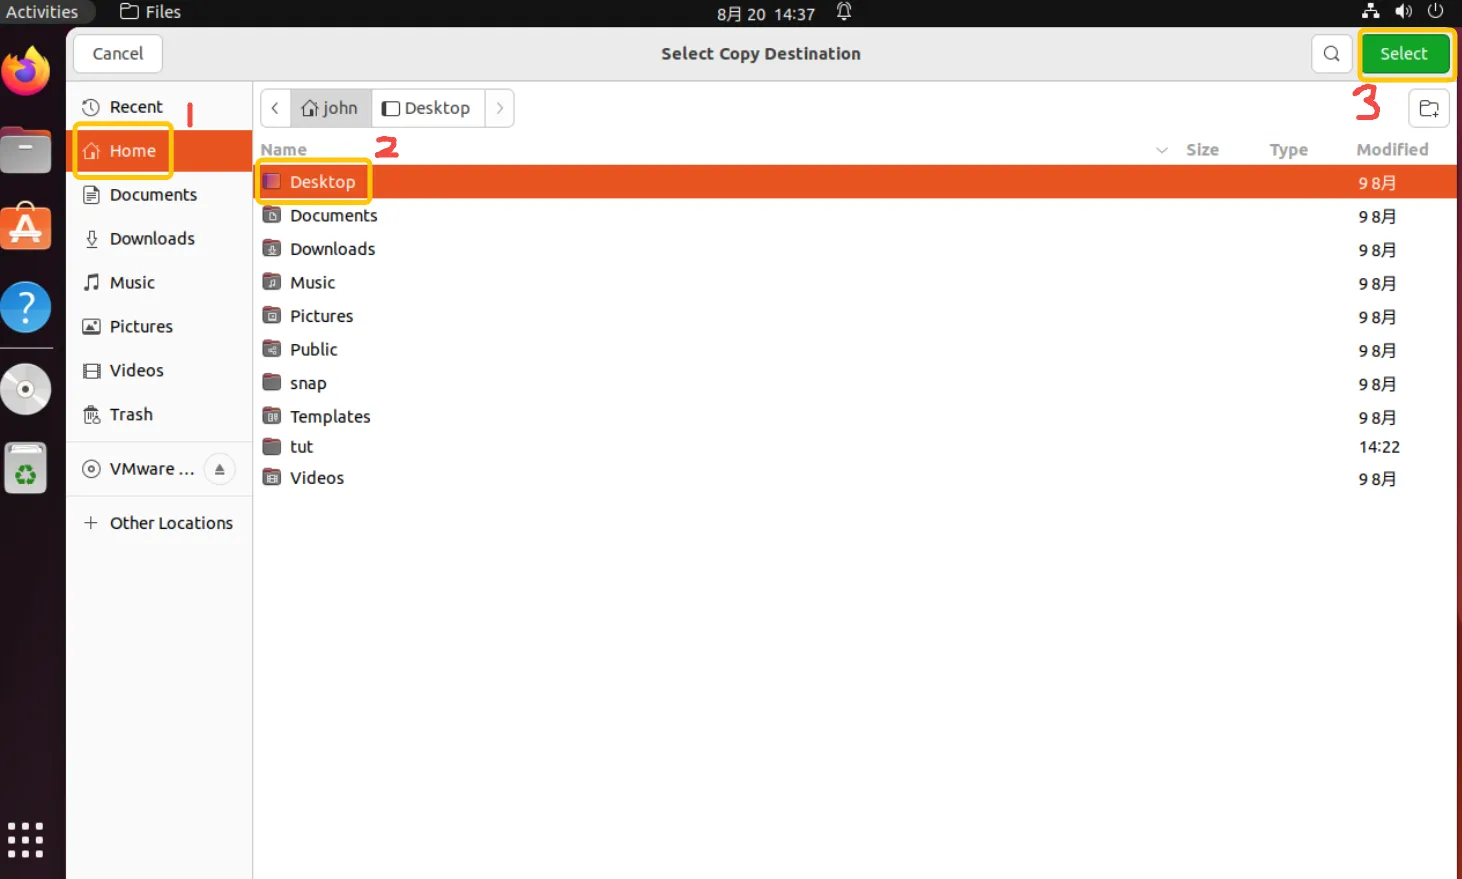
Task: Sort files by the Type column
Action: pyautogui.click(x=1288, y=150)
